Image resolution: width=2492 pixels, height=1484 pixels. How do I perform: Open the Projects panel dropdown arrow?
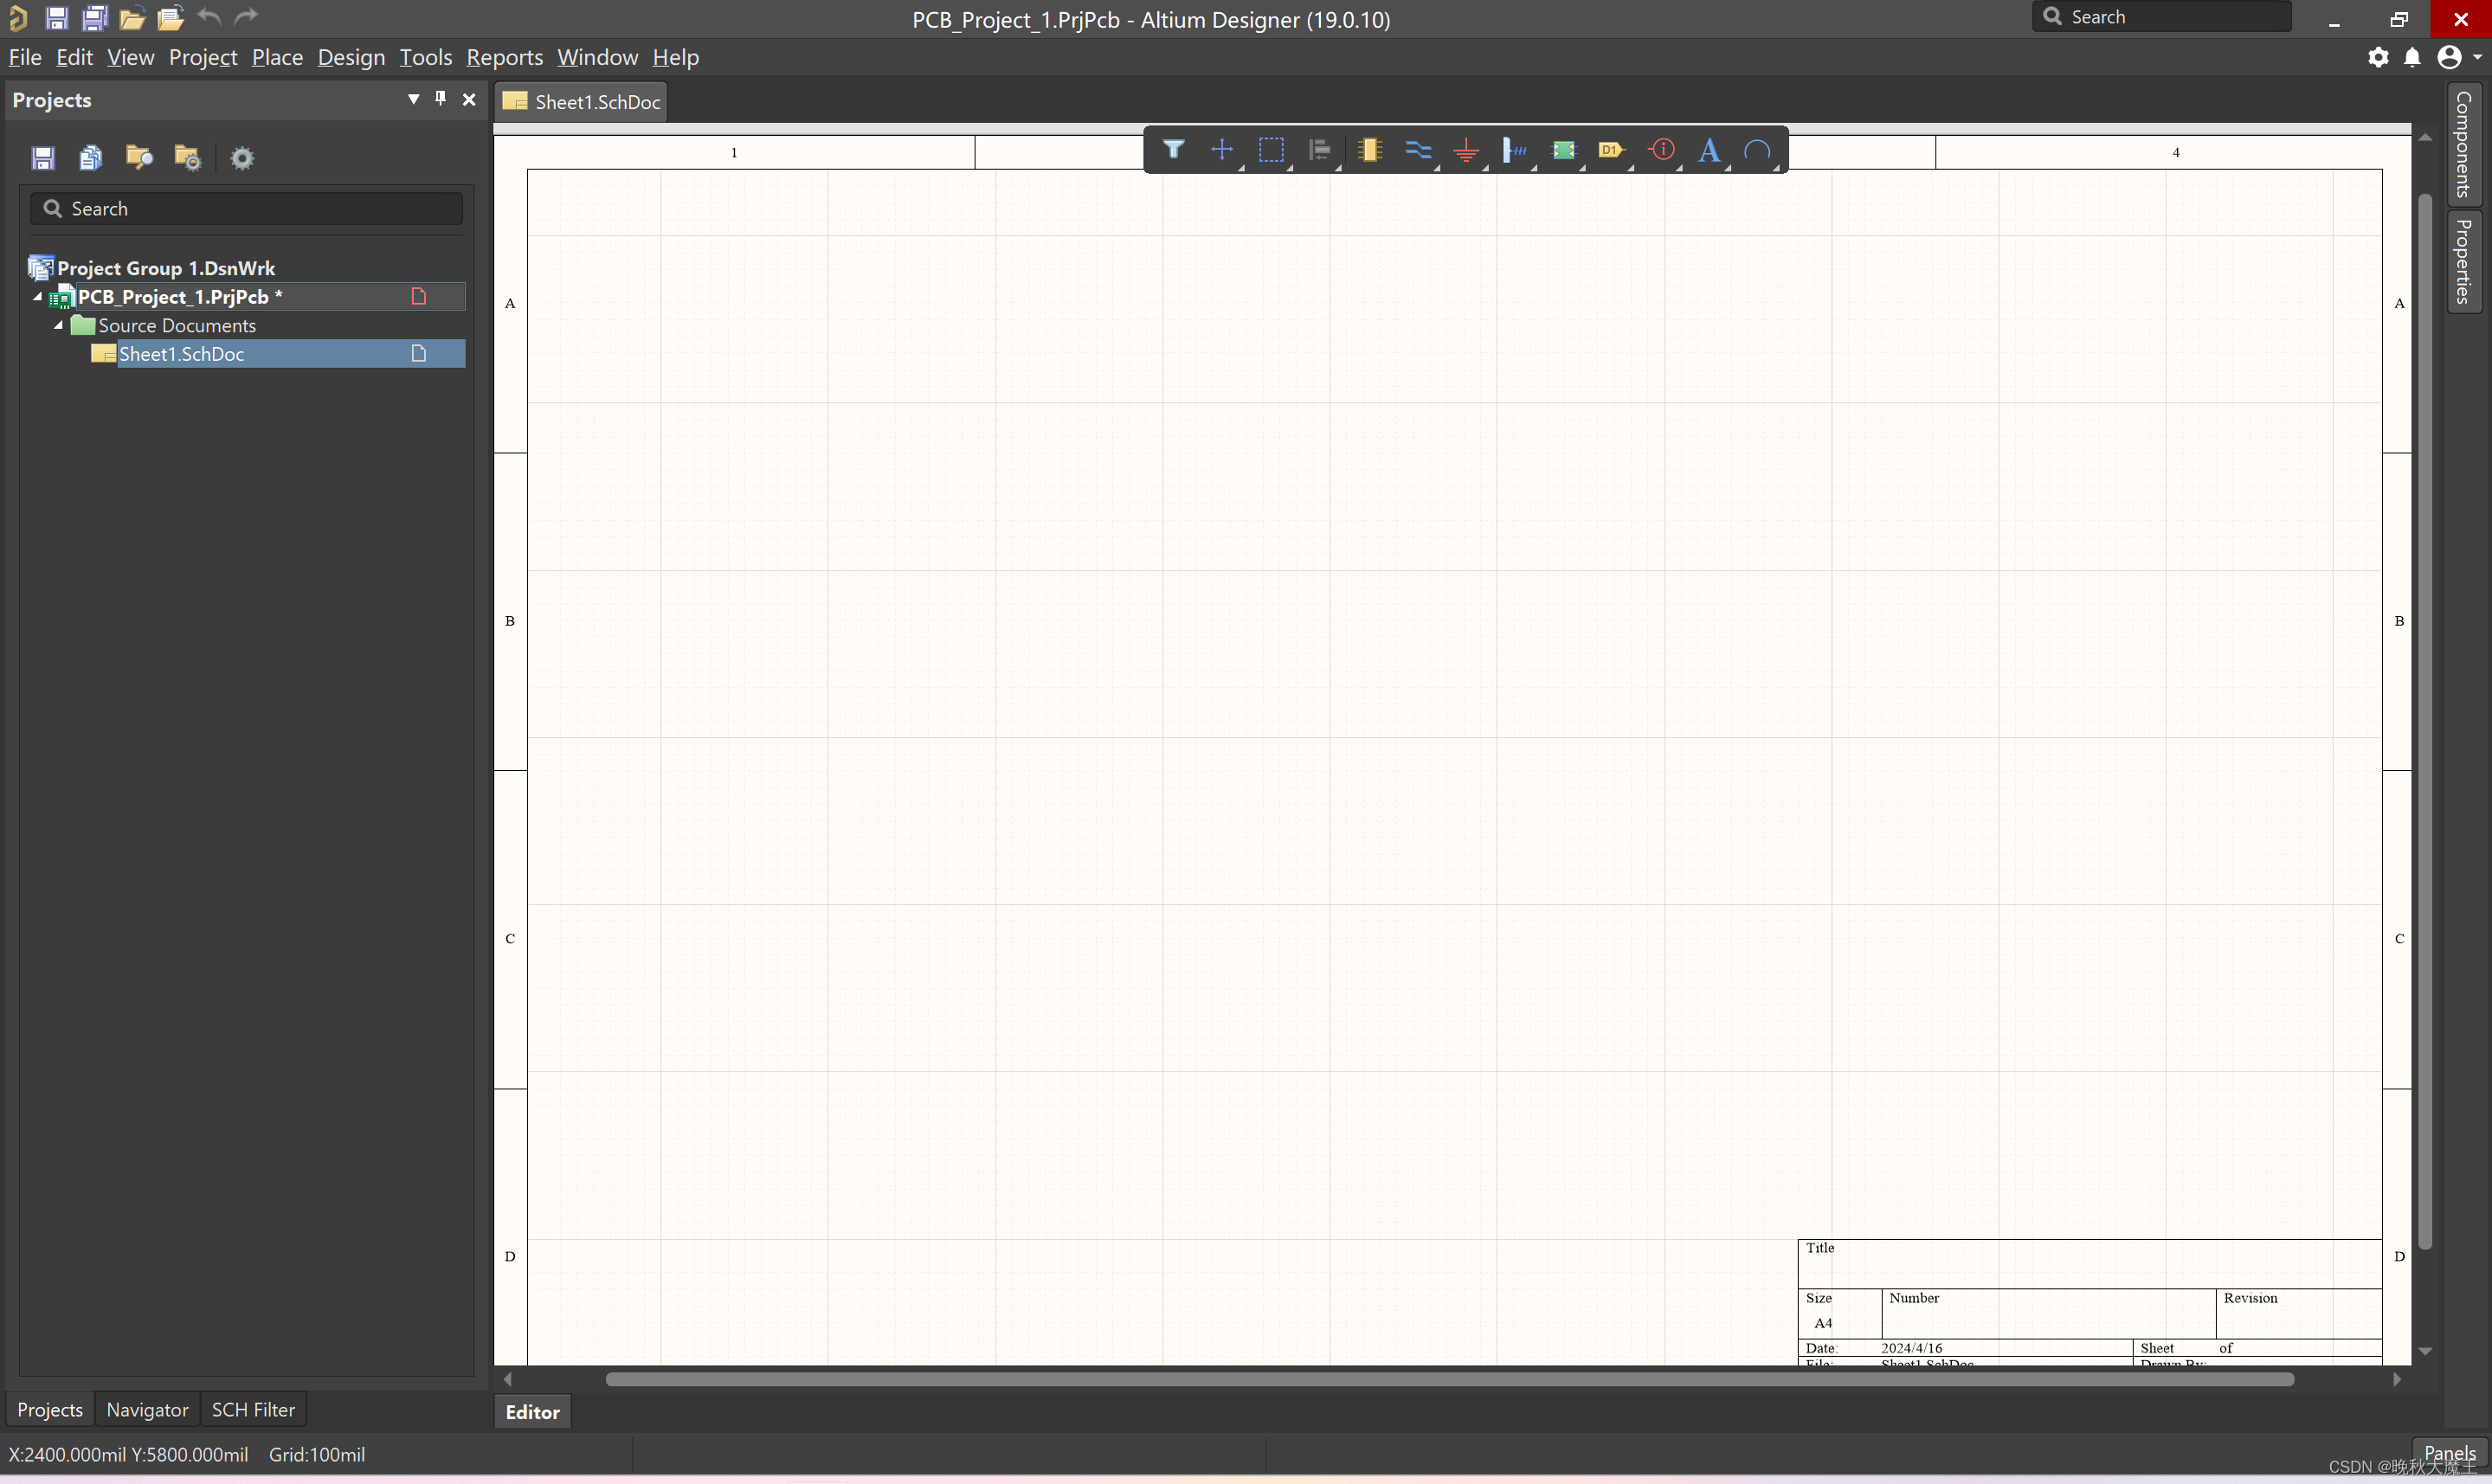[413, 98]
